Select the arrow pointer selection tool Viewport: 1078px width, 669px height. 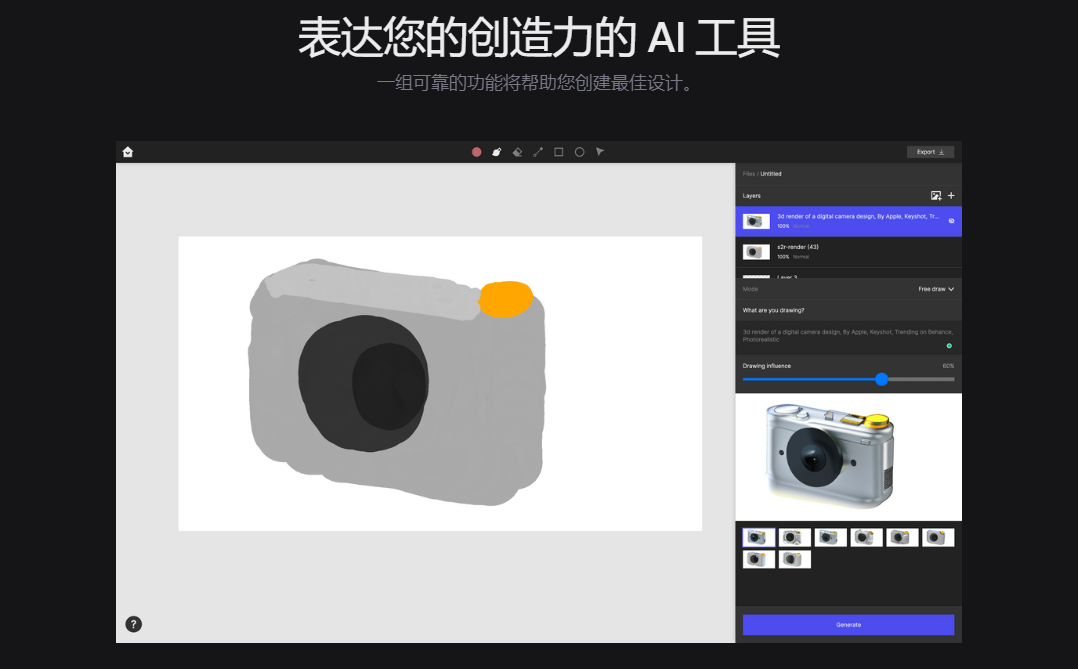tap(600, 152)
